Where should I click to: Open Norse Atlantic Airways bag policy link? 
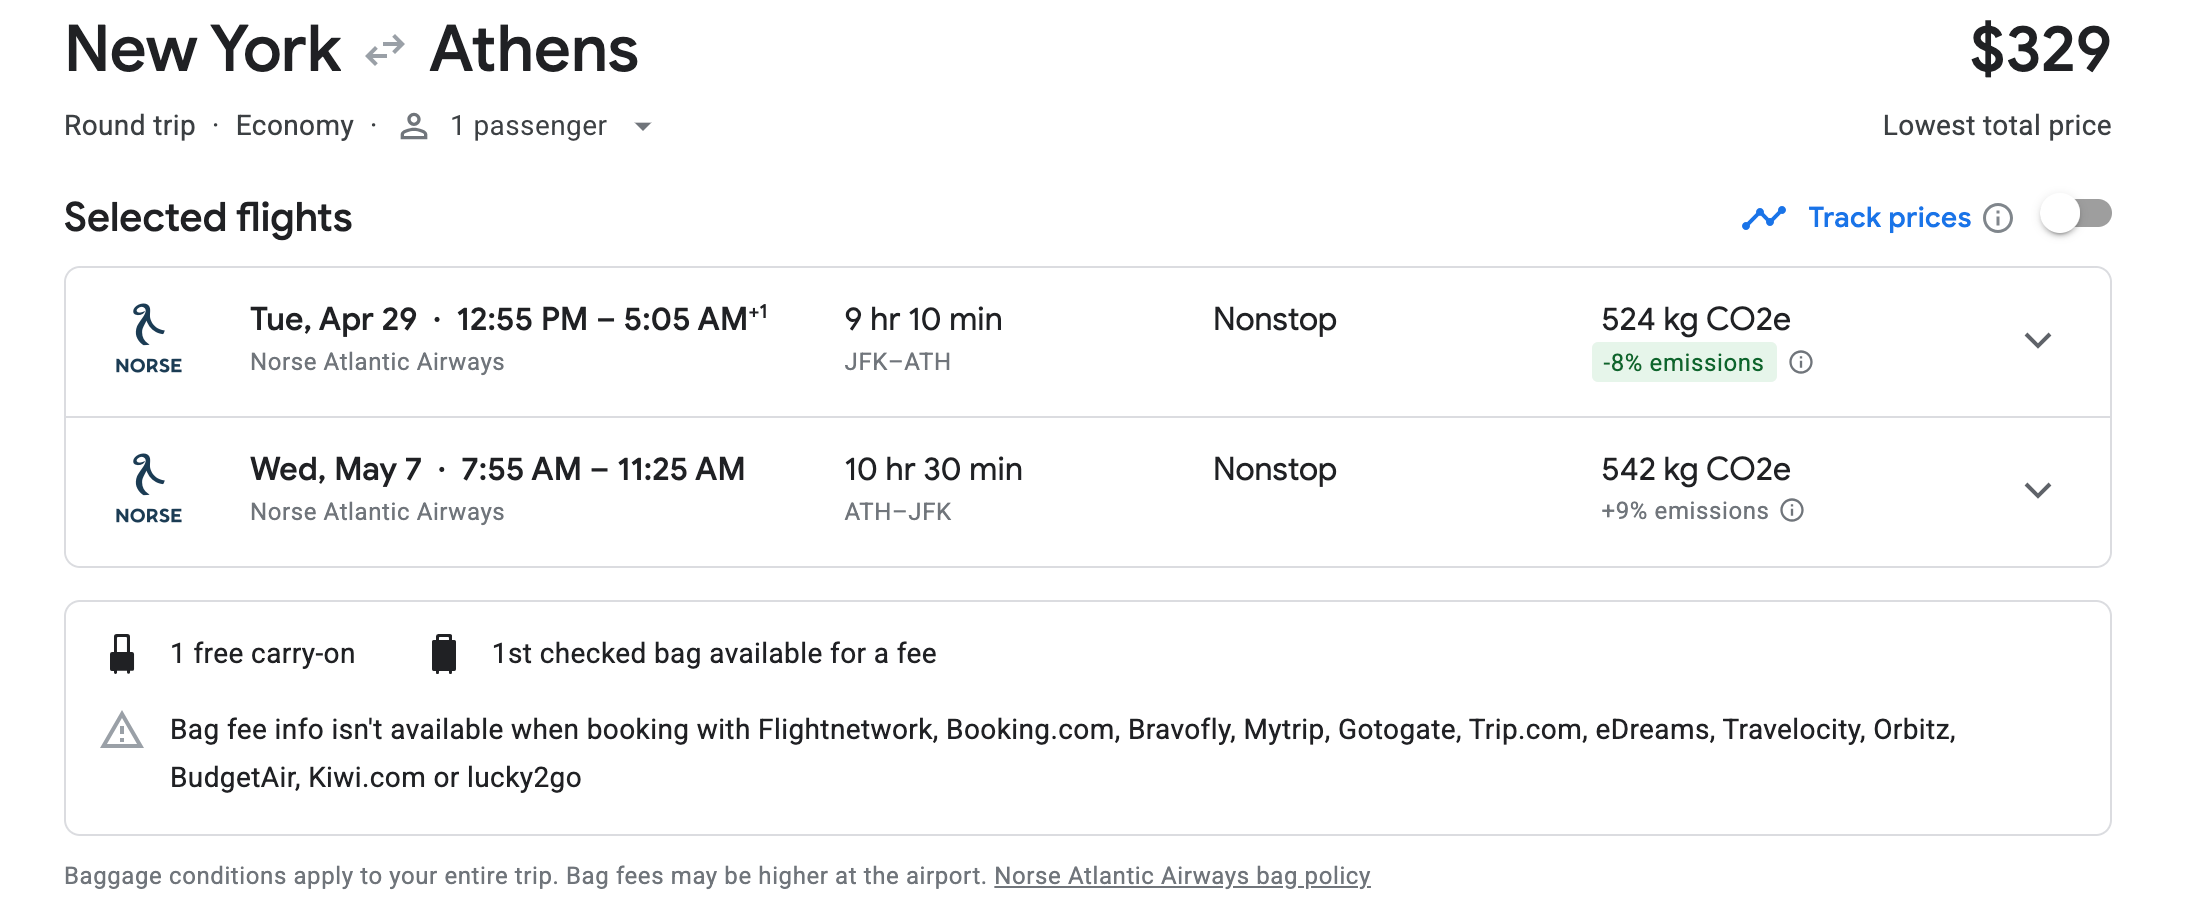coord(1181,876)
